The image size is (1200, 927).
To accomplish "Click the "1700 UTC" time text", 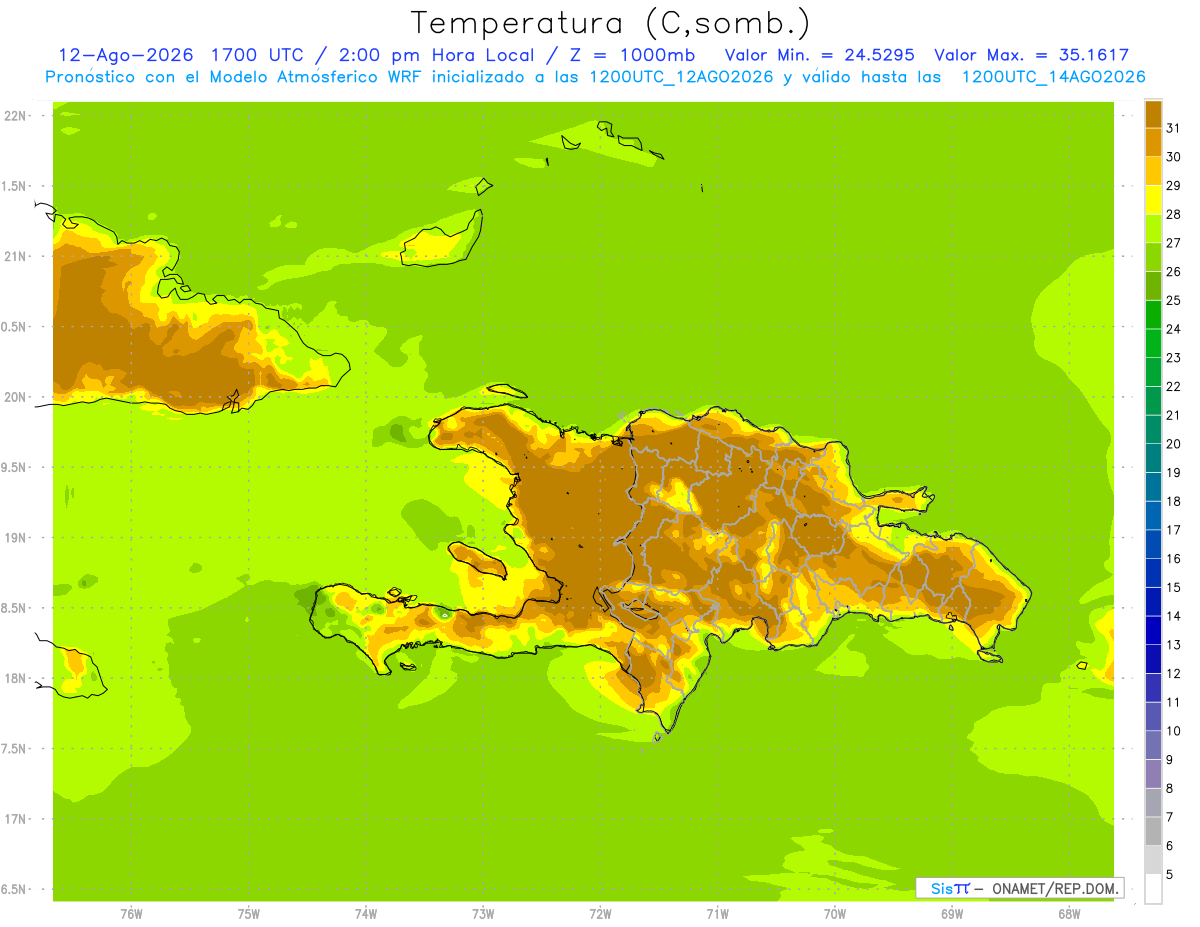I will 255,55.
